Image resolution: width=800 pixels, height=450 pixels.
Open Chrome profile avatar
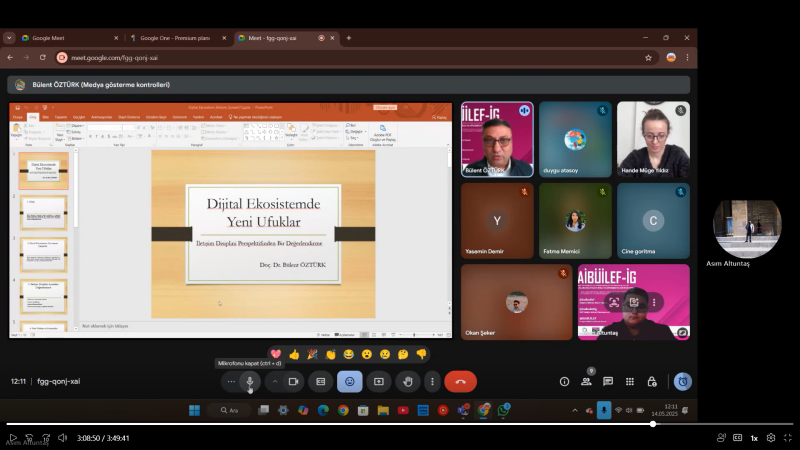(x=671, y=58)
